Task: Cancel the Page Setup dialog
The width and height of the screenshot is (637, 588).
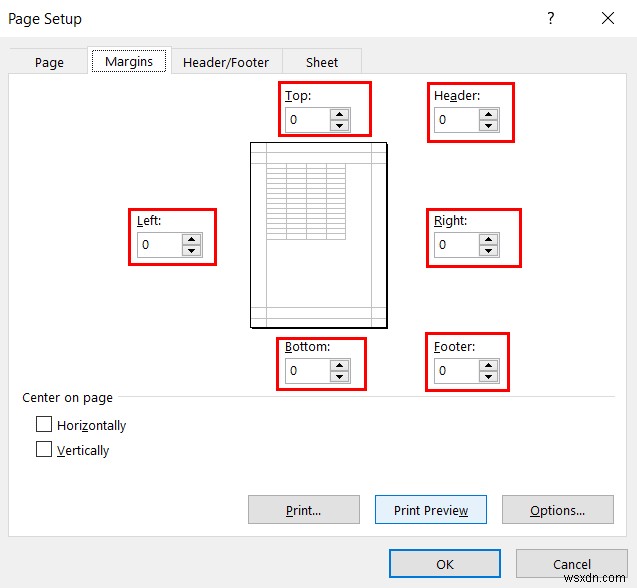Action: tap(572, 564)
